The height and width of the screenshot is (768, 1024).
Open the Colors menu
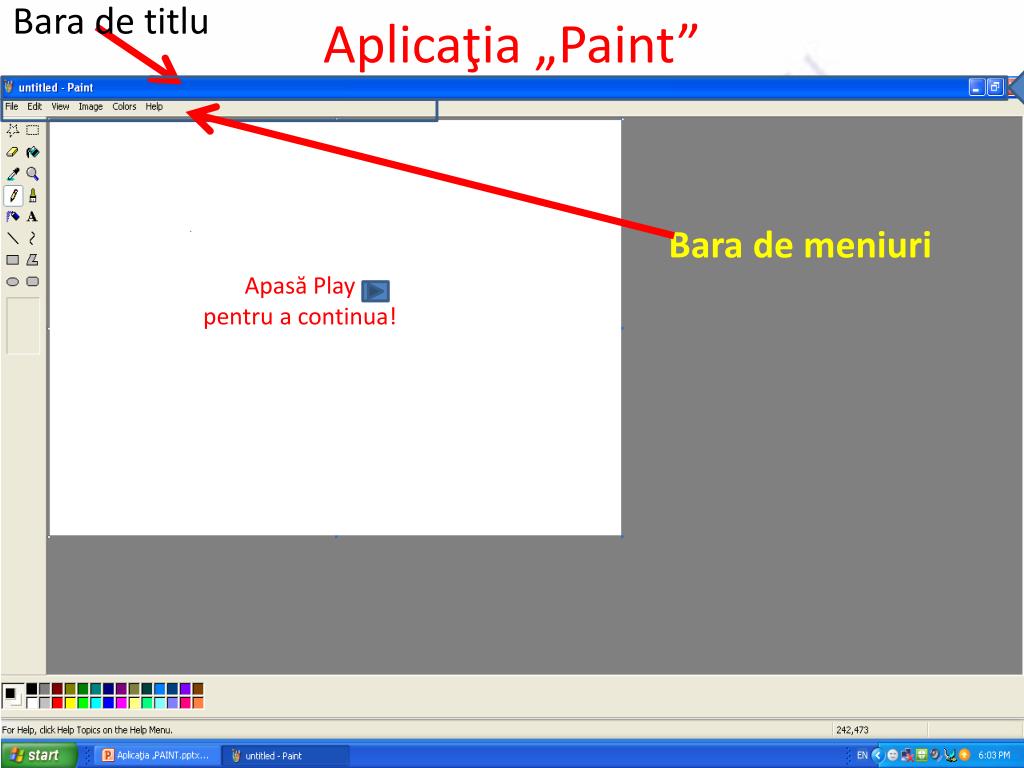tap(124, 106)
